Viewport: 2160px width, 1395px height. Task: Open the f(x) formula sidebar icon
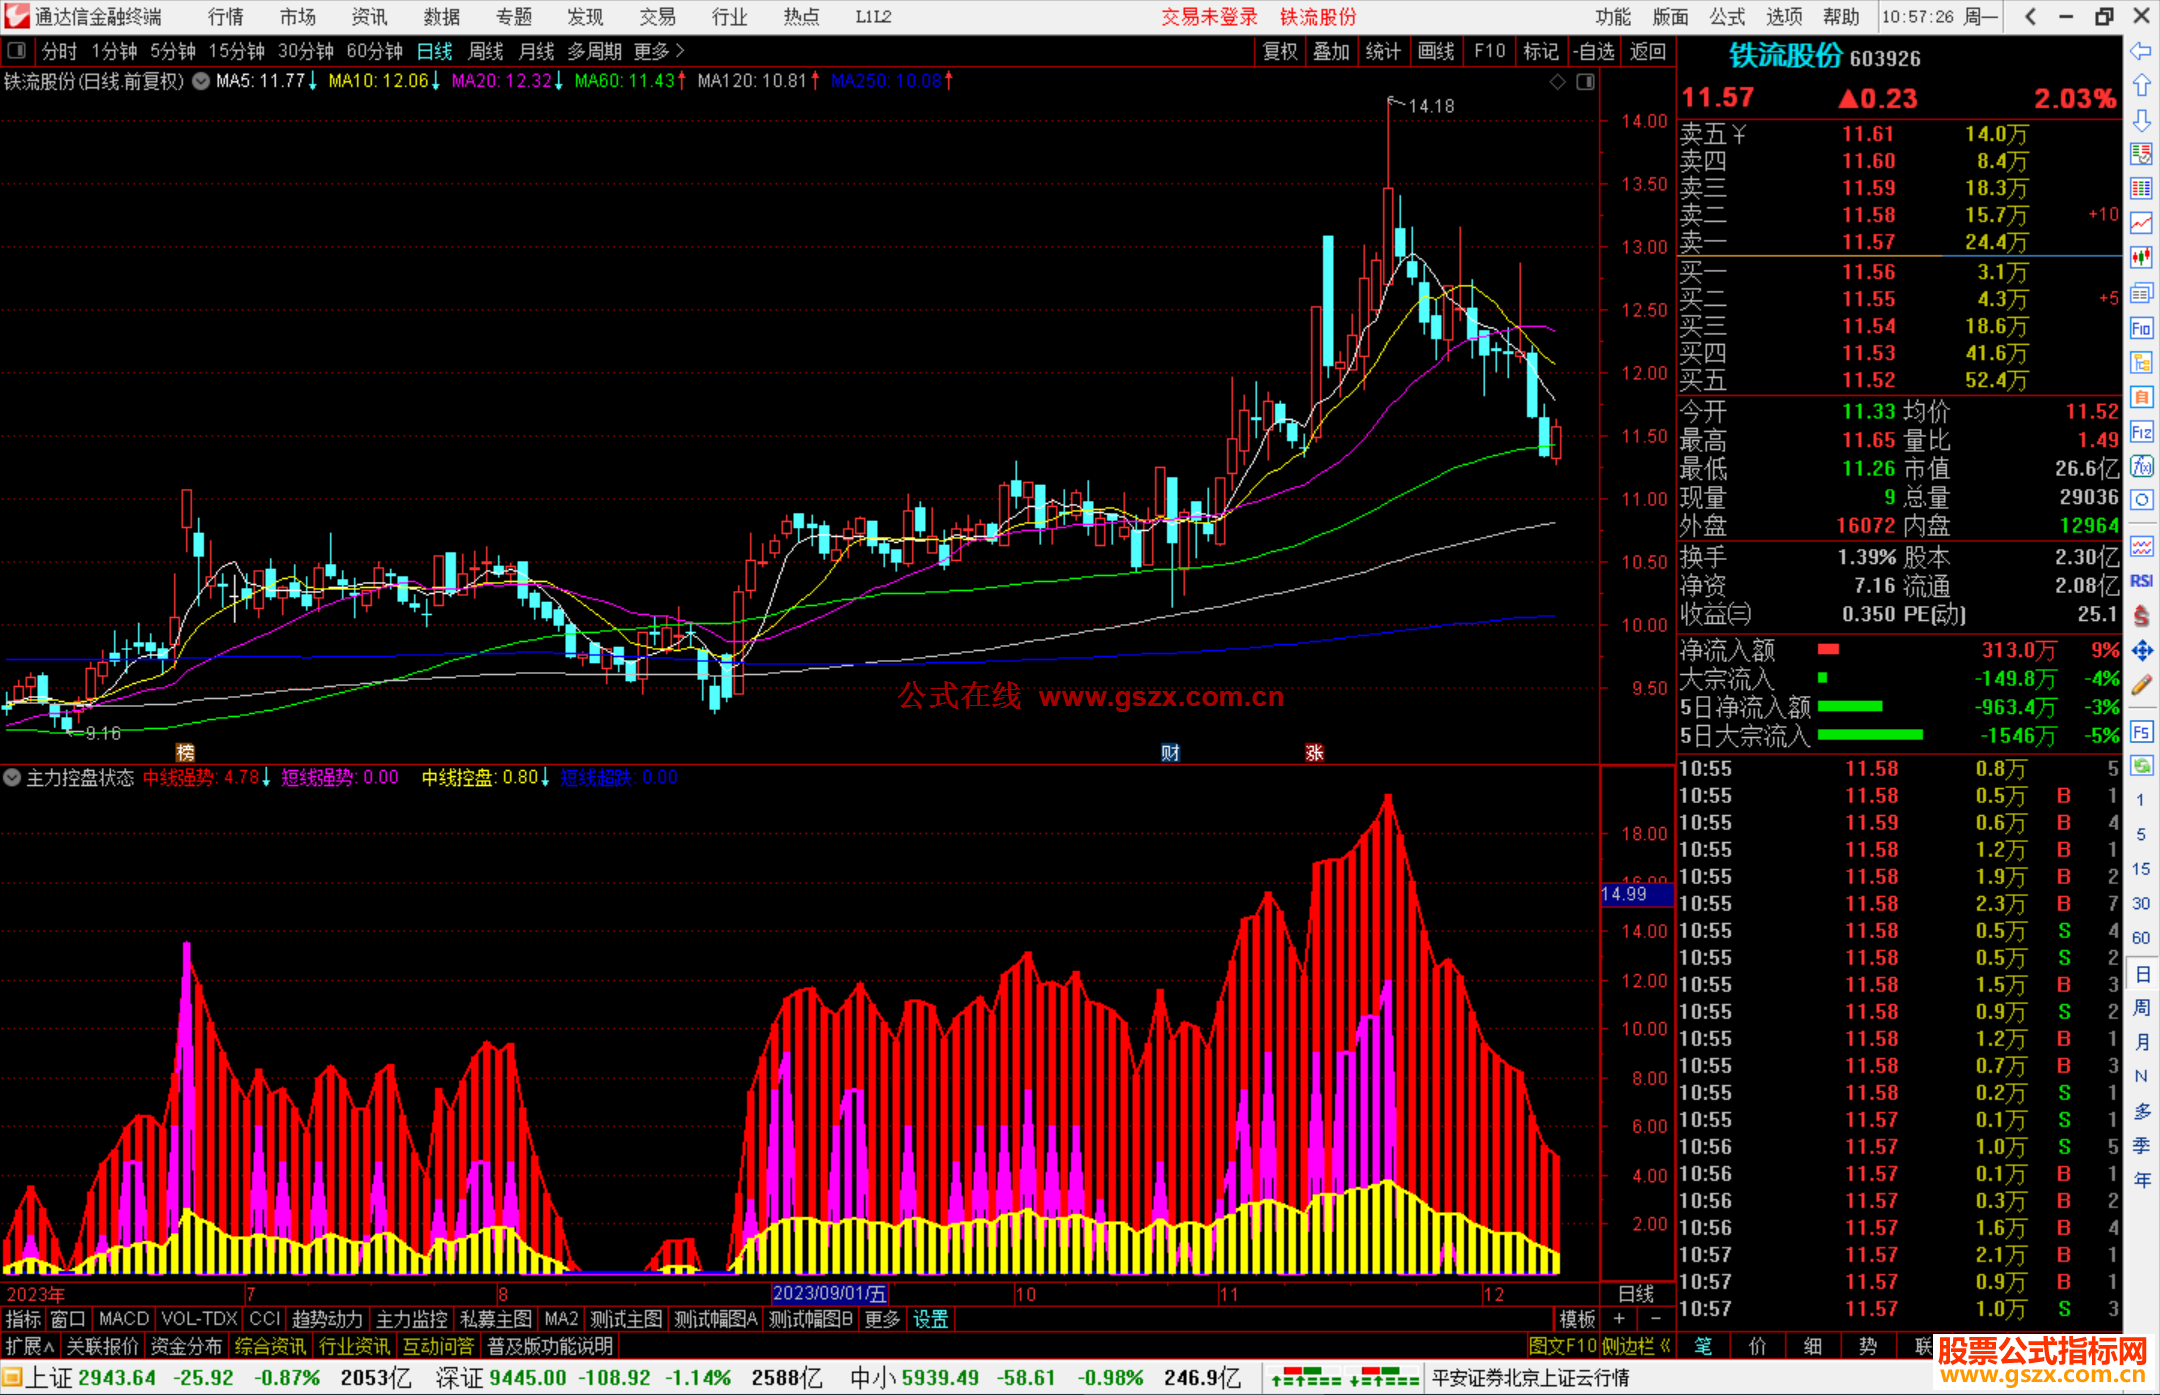[2141, 466]
